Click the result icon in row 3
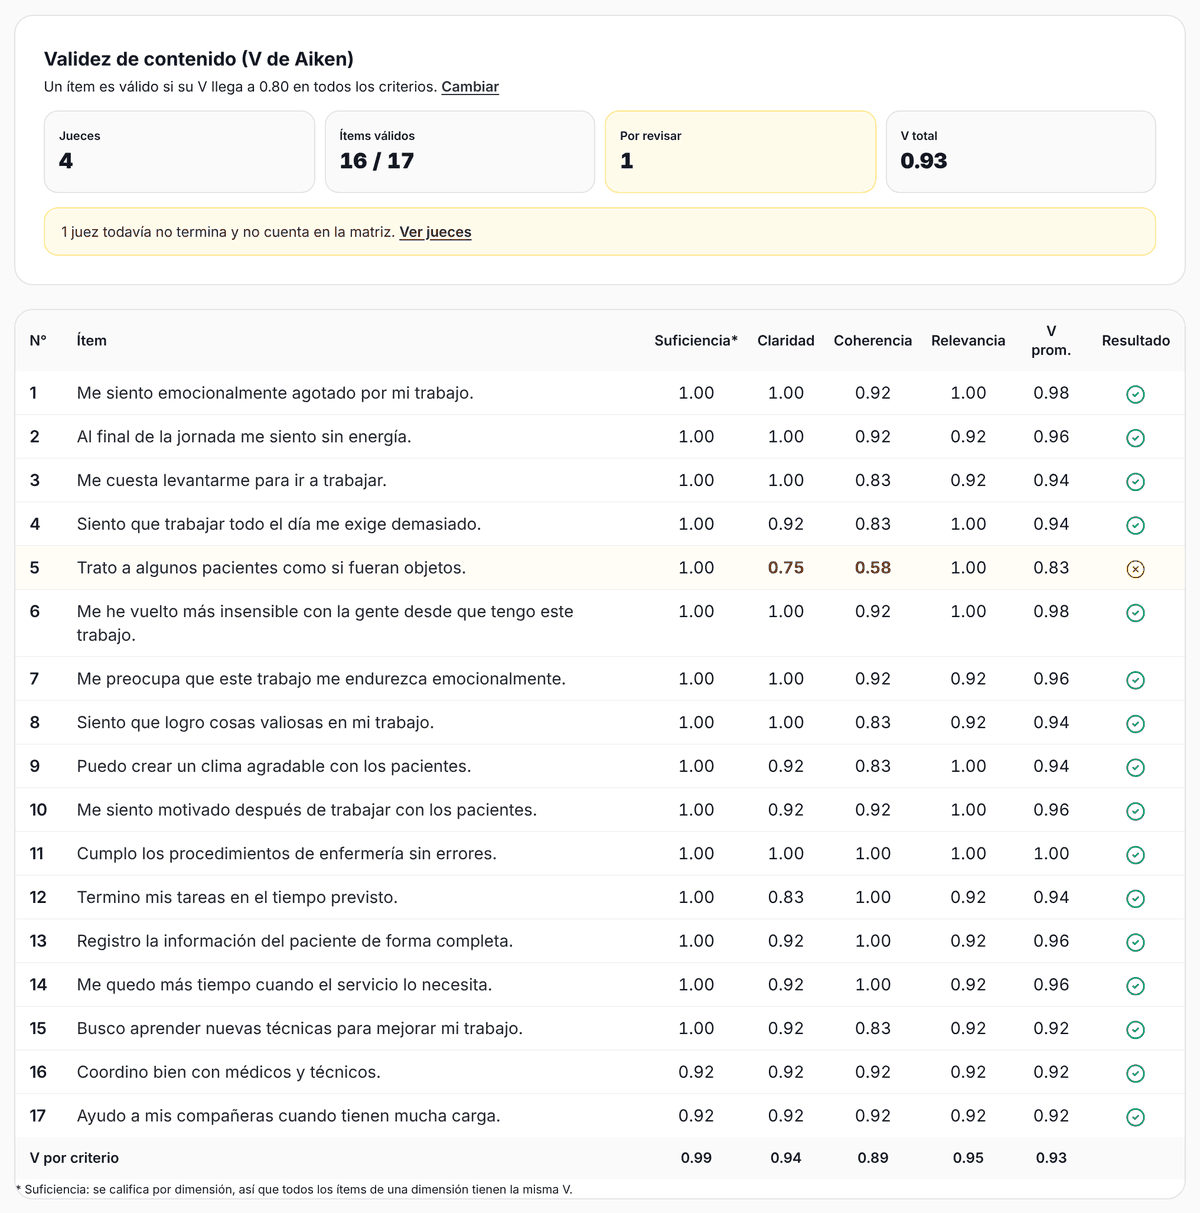Viewport: 1200px width, 1213px height. [x=1135, y=482]
